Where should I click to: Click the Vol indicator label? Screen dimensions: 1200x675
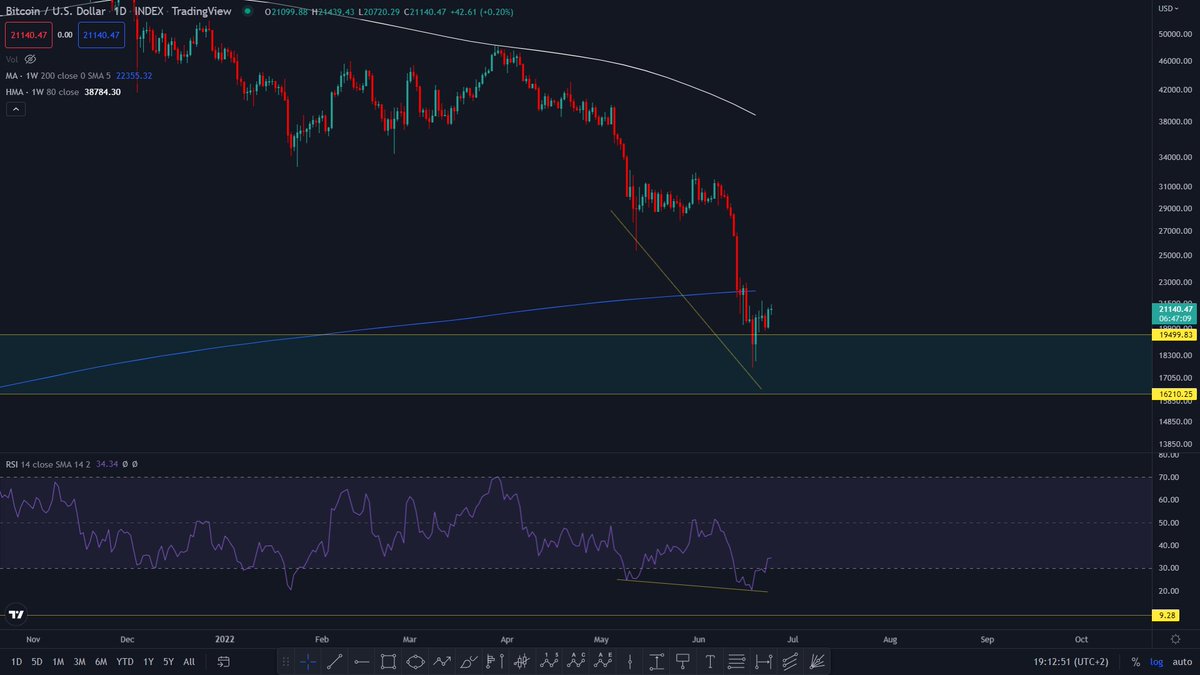point(12,60)
